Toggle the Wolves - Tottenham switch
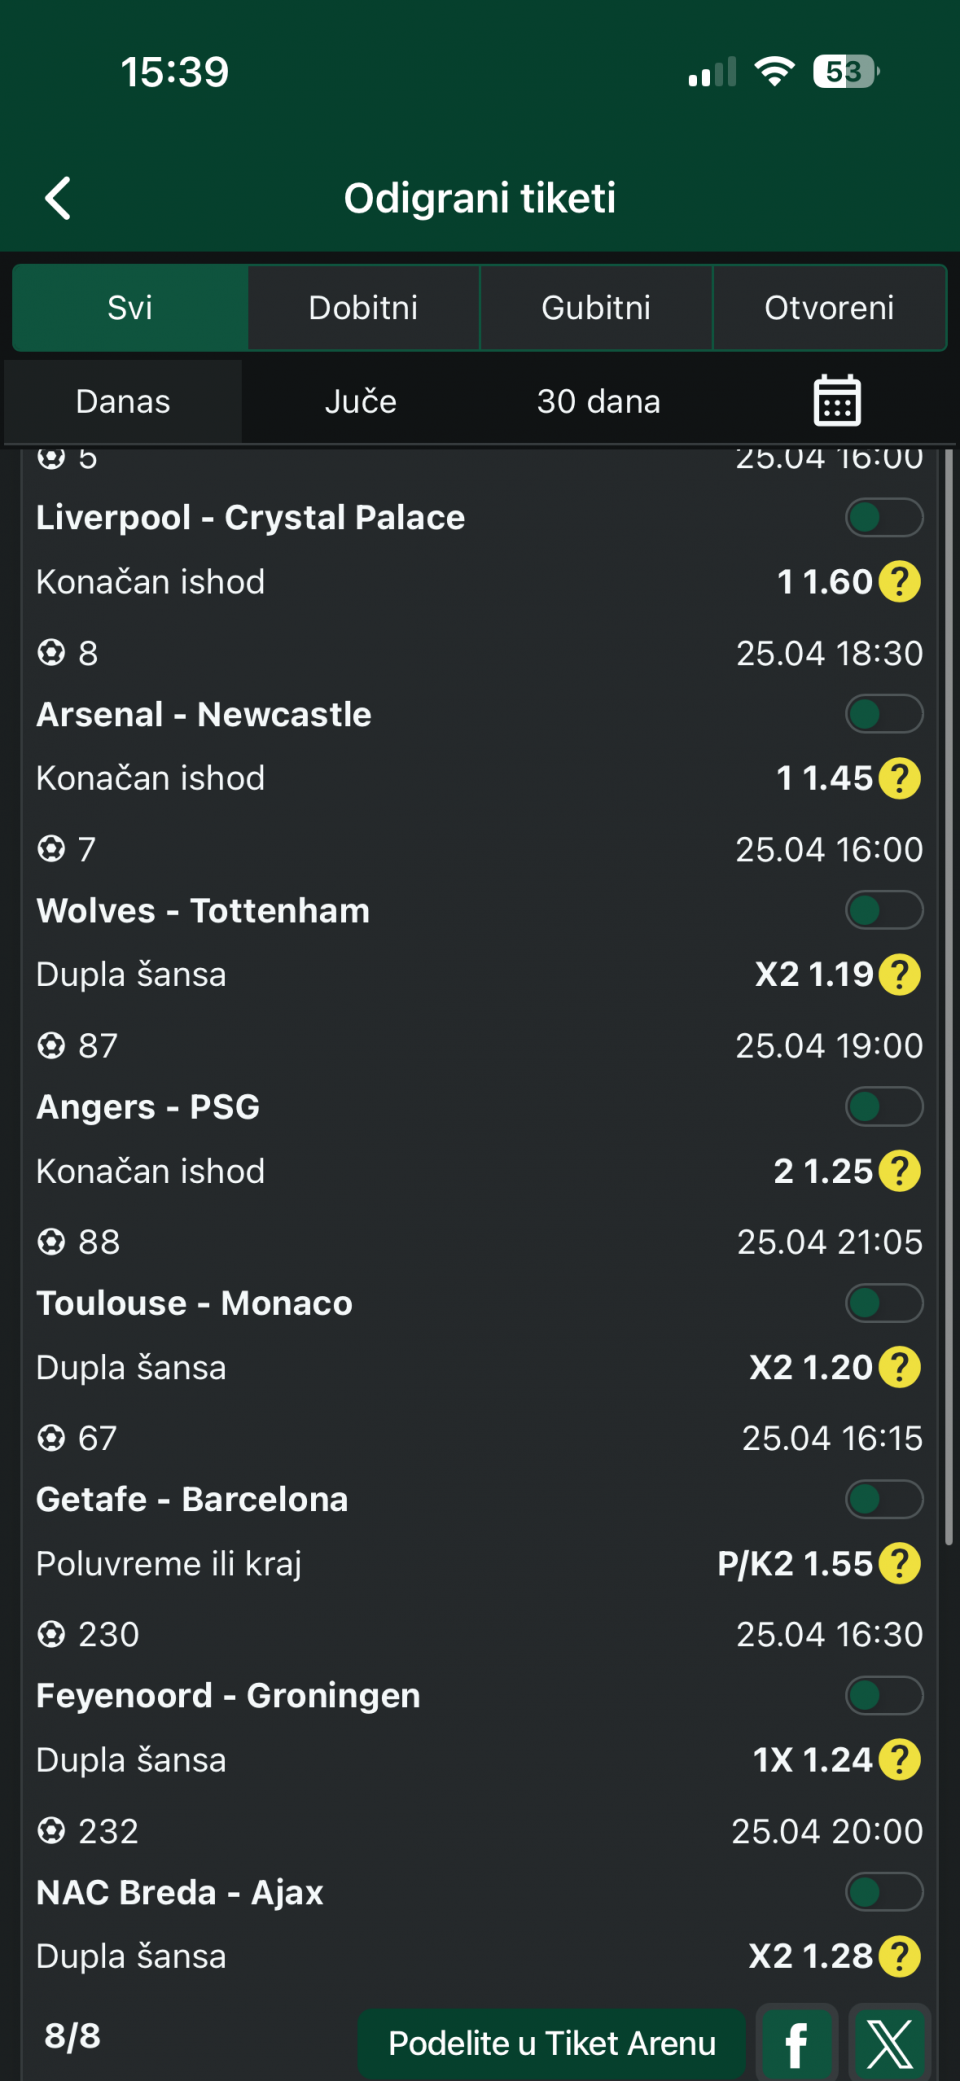Image resolution: width=960 pixels, height=2081 pixels. [884, 911]
